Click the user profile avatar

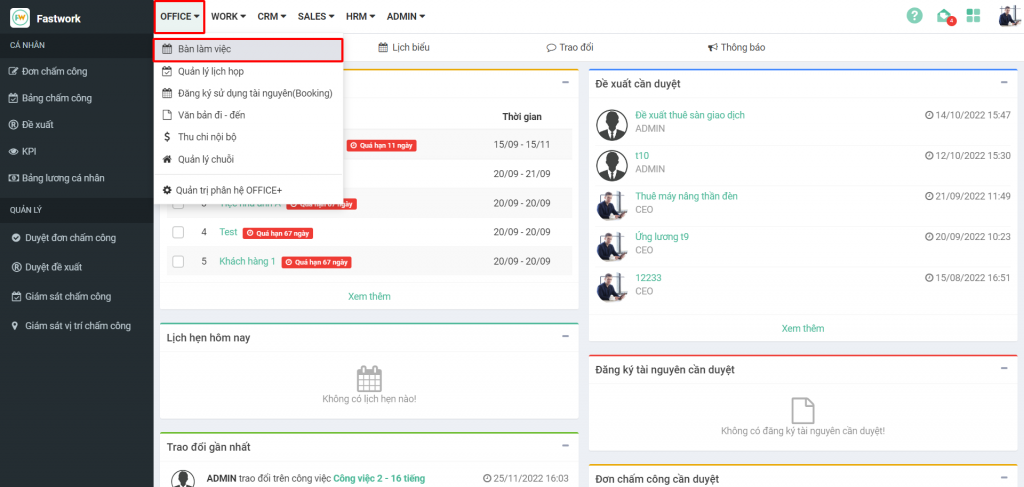1008,16
